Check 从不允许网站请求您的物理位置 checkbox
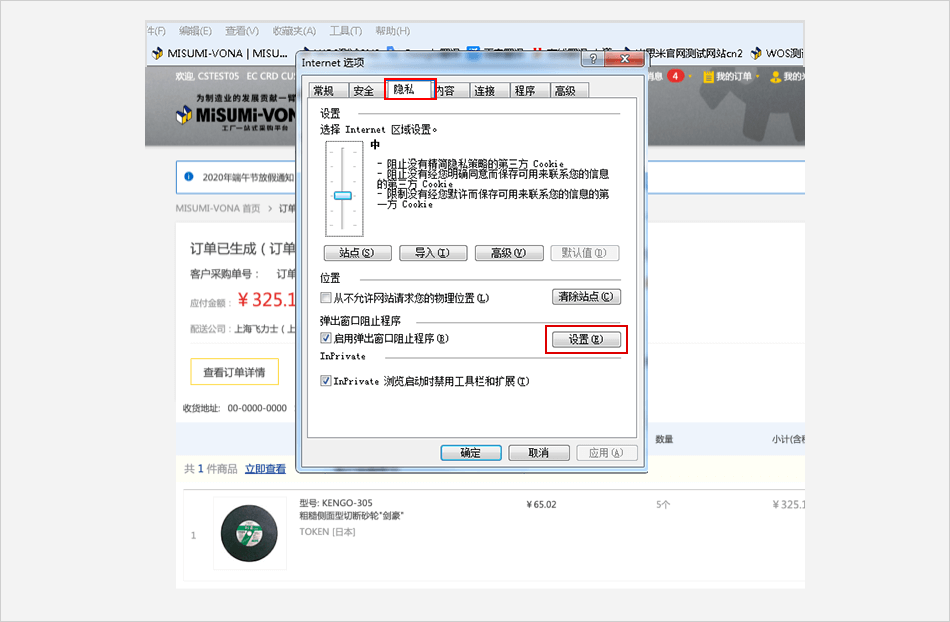The image size is (950, 622). [326, 298]
